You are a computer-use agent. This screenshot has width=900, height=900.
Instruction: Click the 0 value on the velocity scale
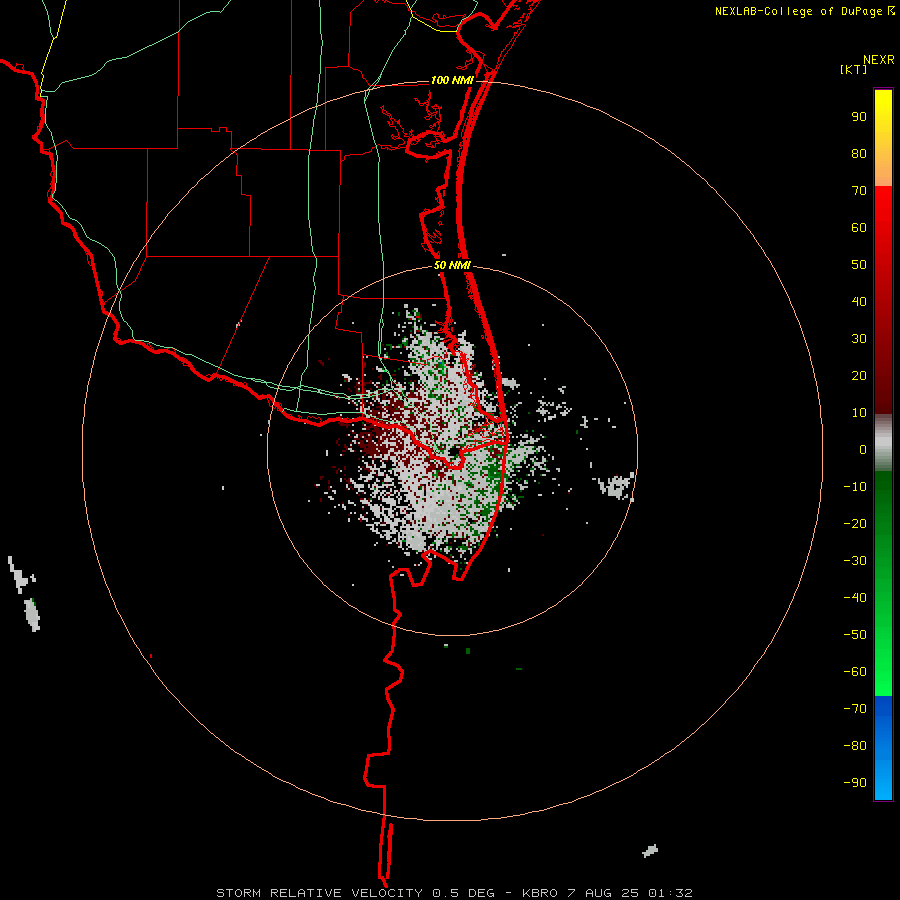863,450
